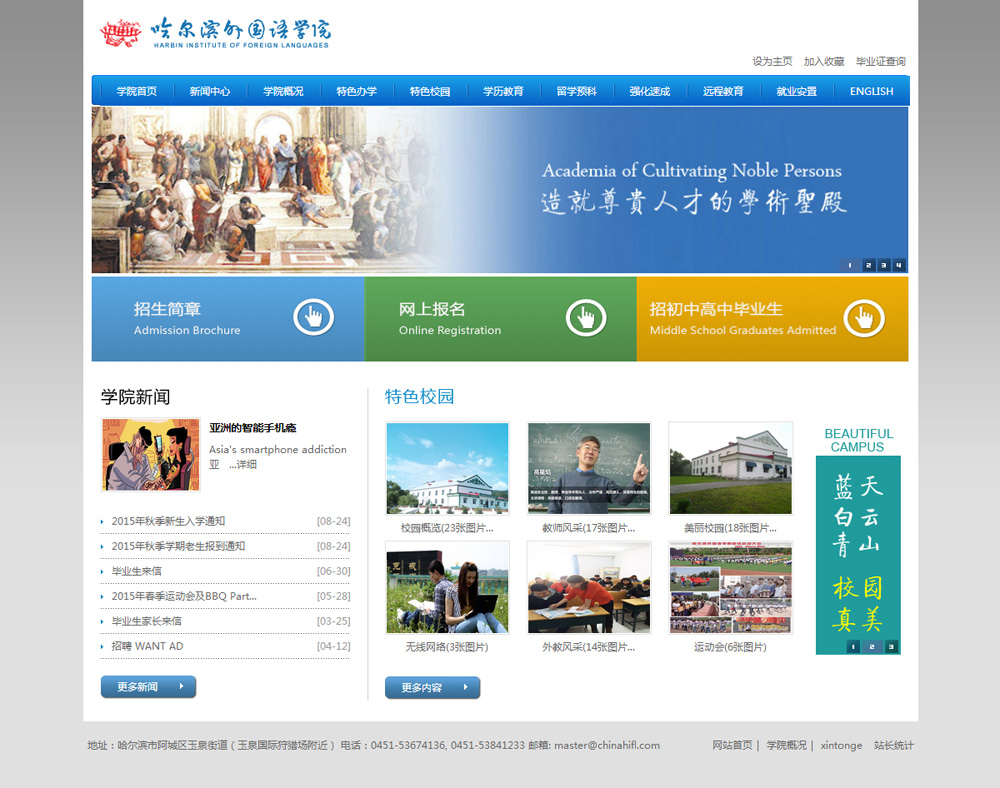Go to main banner slide 2
The height and width of the screenshot is (788, 1000).
868,265
